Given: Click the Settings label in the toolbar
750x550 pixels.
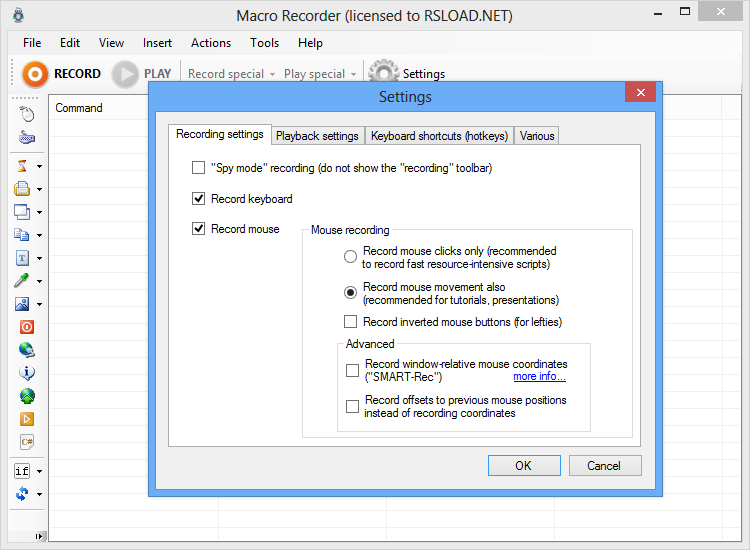Looking at the screenshot, I should click(424, 74).
